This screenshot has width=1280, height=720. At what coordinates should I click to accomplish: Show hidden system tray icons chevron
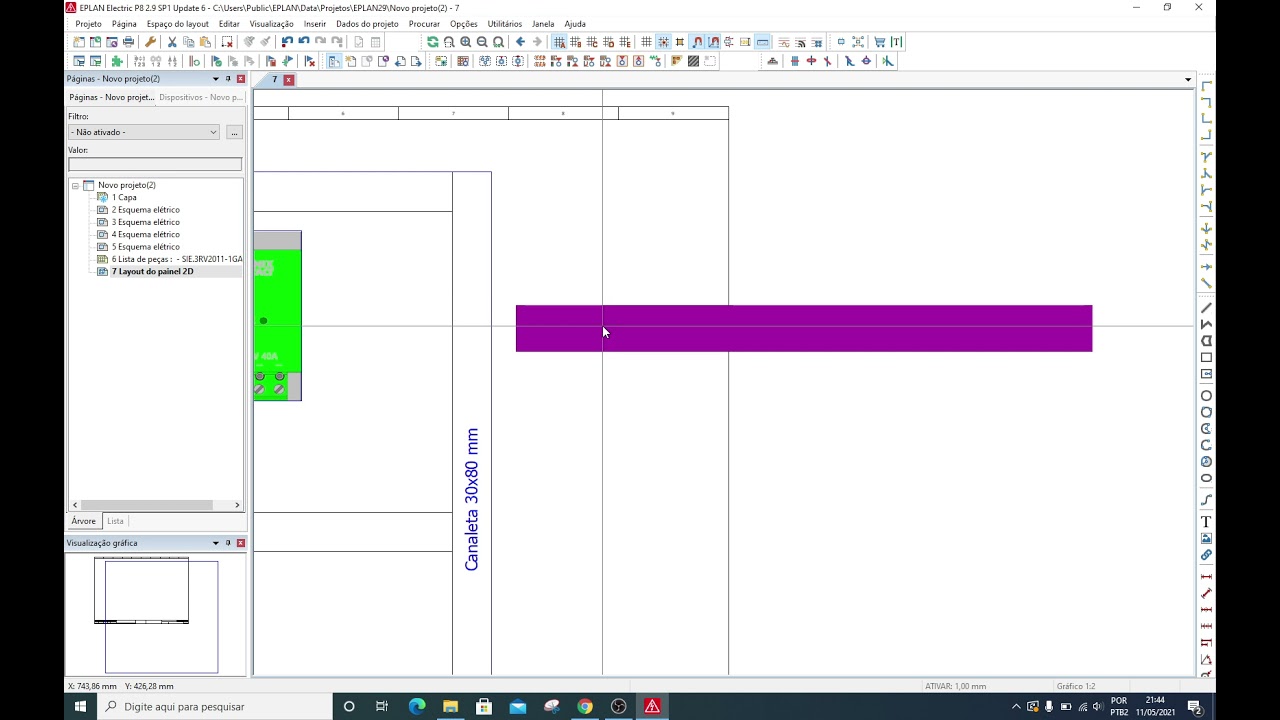click(1016, 707)
